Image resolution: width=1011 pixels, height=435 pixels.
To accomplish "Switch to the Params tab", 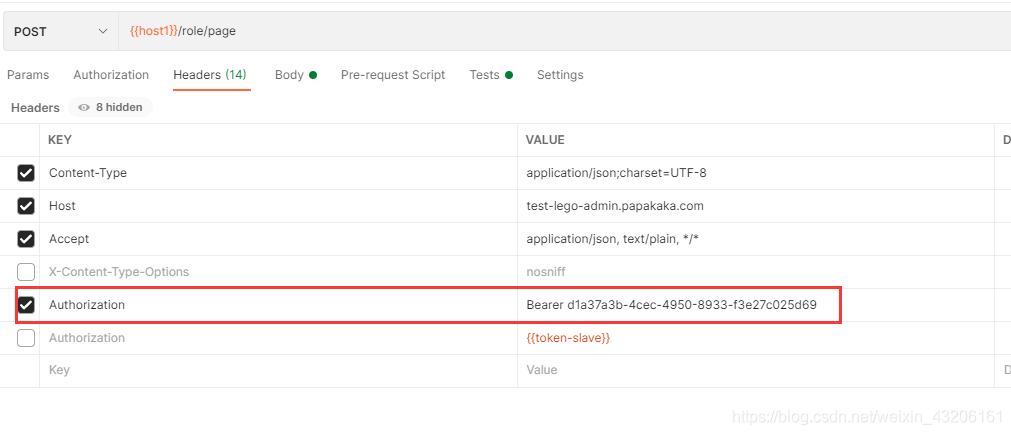I will coord(28,75).
